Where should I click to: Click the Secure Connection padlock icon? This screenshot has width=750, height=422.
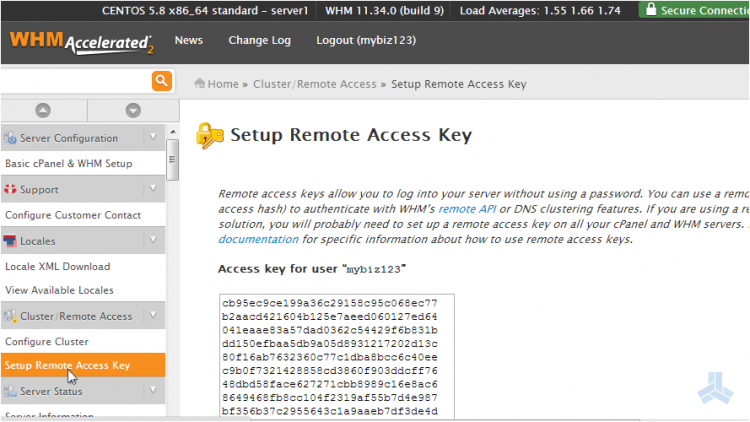click(x=651, y=9)
